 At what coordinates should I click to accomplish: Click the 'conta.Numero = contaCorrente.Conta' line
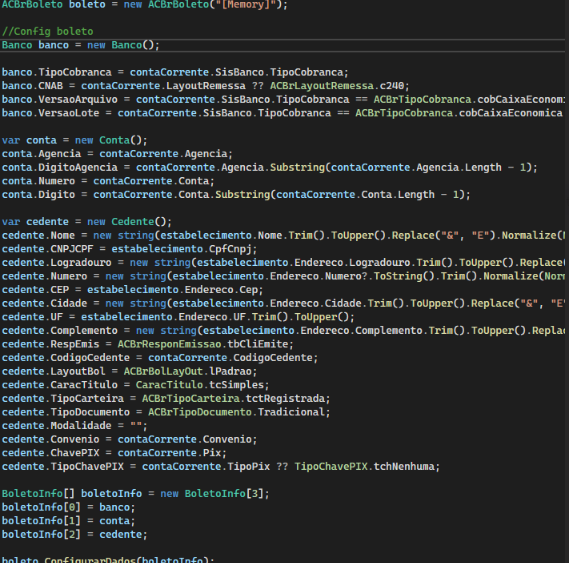click(x=108, y=181)
